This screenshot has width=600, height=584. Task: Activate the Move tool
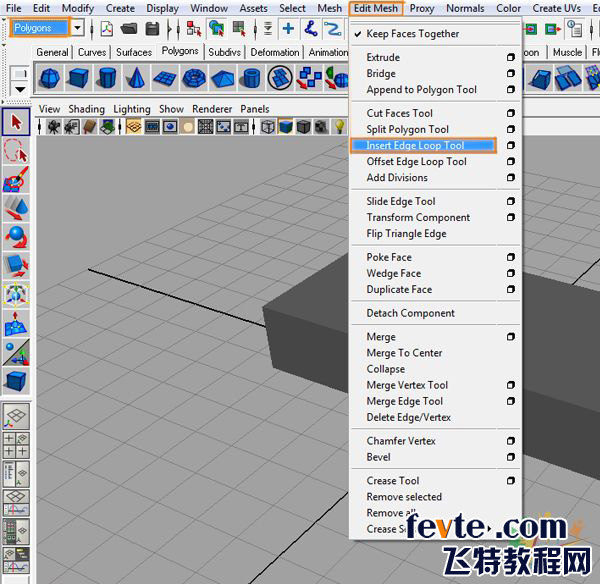pyautogui.click(x=16, y=208)
